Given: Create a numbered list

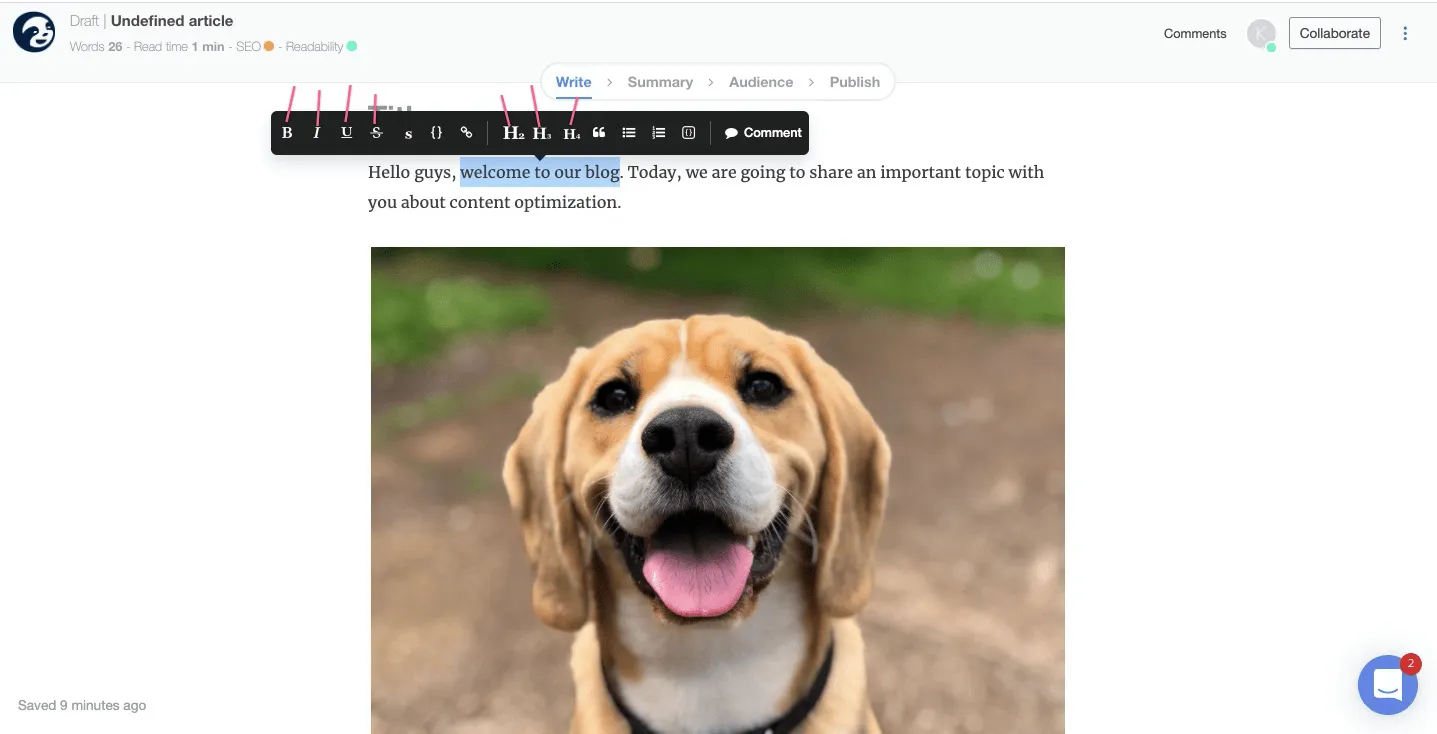Looking at the screenshot, I should point(658,133).
